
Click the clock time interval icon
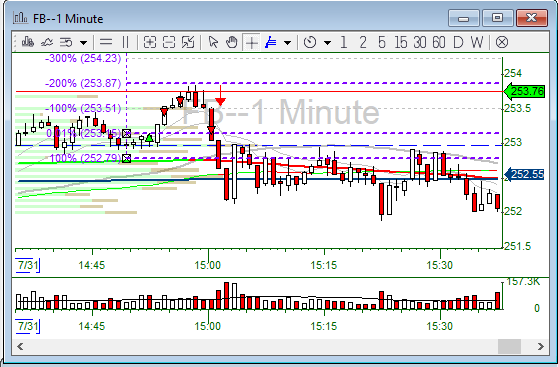pos(310,42)
